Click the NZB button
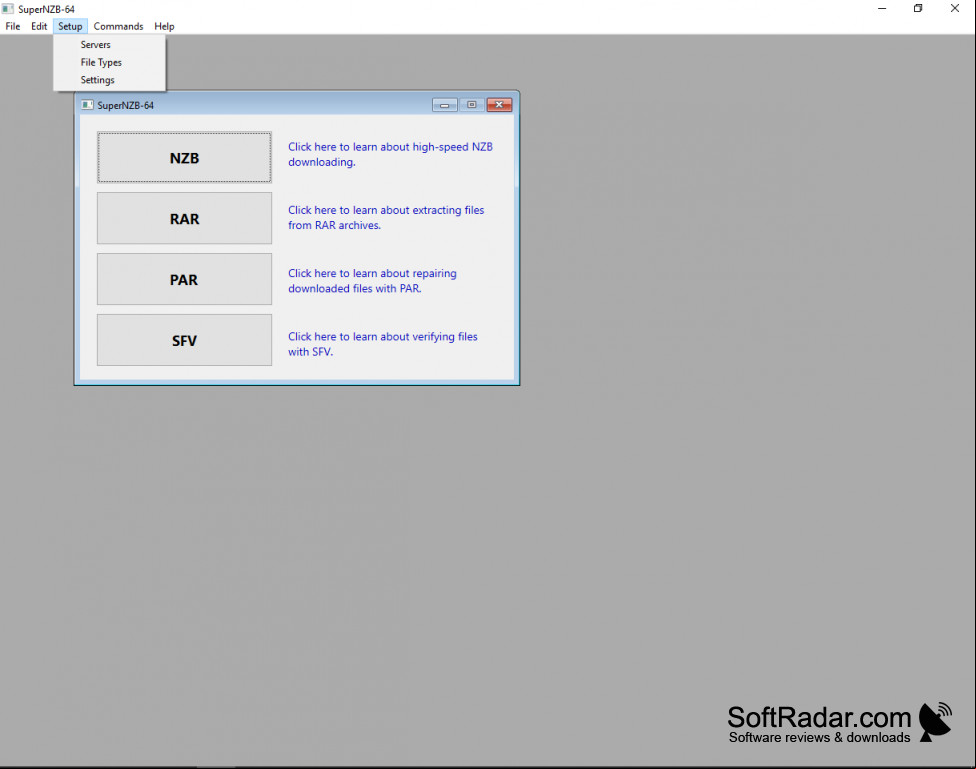Screen dimensions: 976x769 tap(184, 158)
